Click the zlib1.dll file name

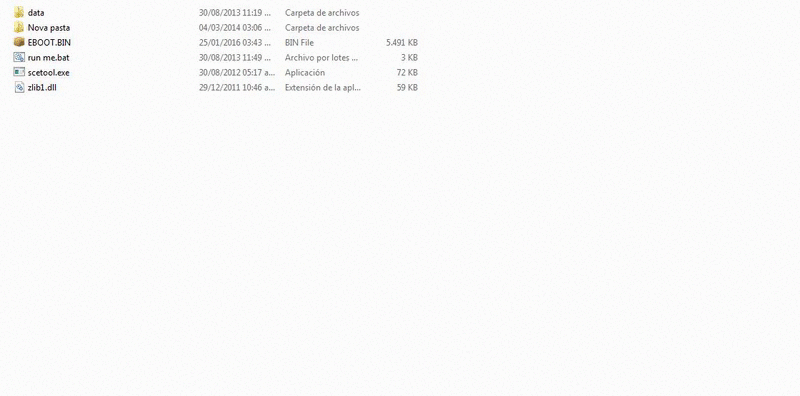(x=42, y=87)
